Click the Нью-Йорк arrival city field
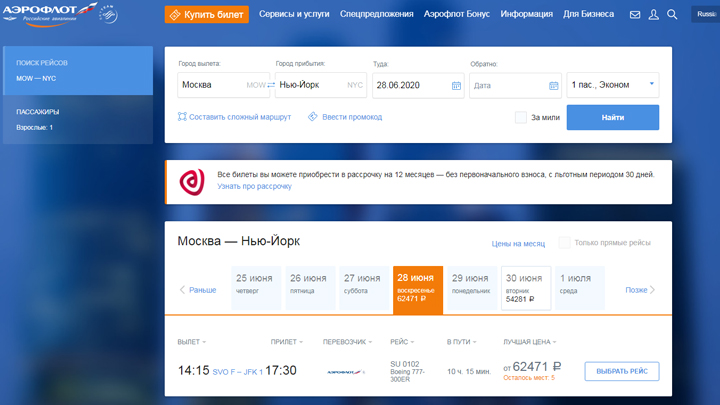This screenshot has width=720, height=405. point(321,85)
